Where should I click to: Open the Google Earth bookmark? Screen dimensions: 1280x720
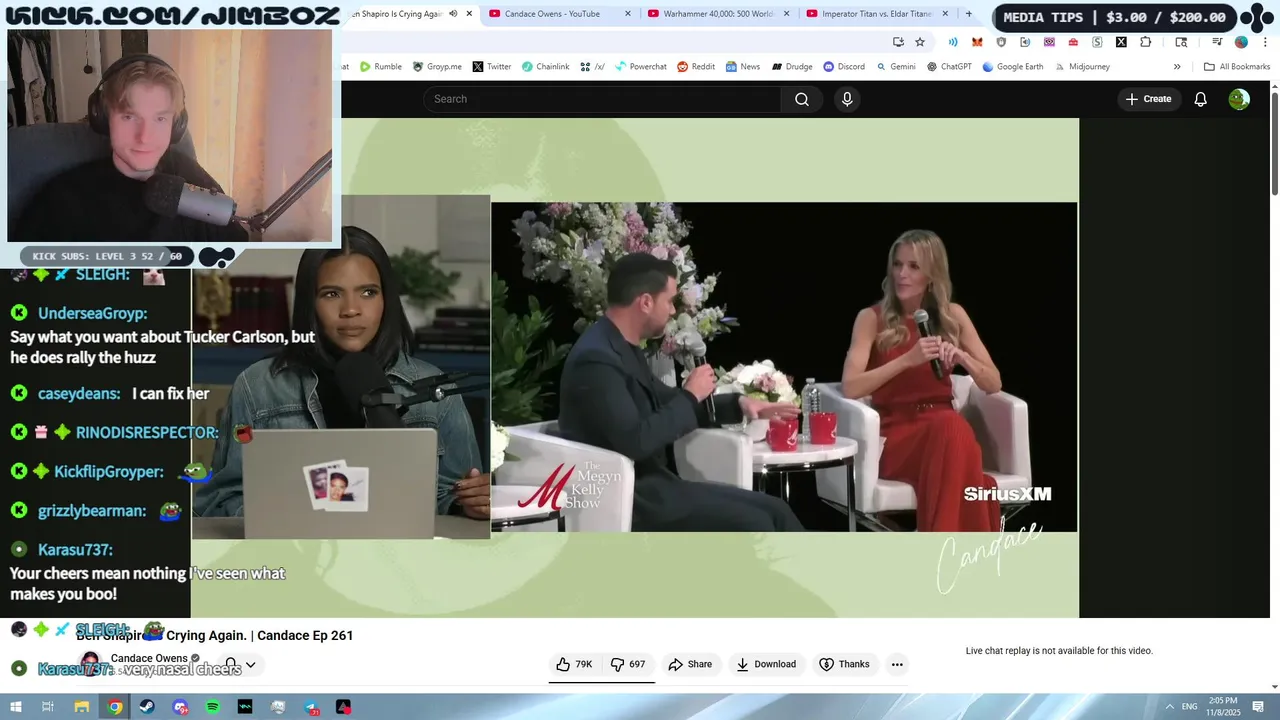1012,67
